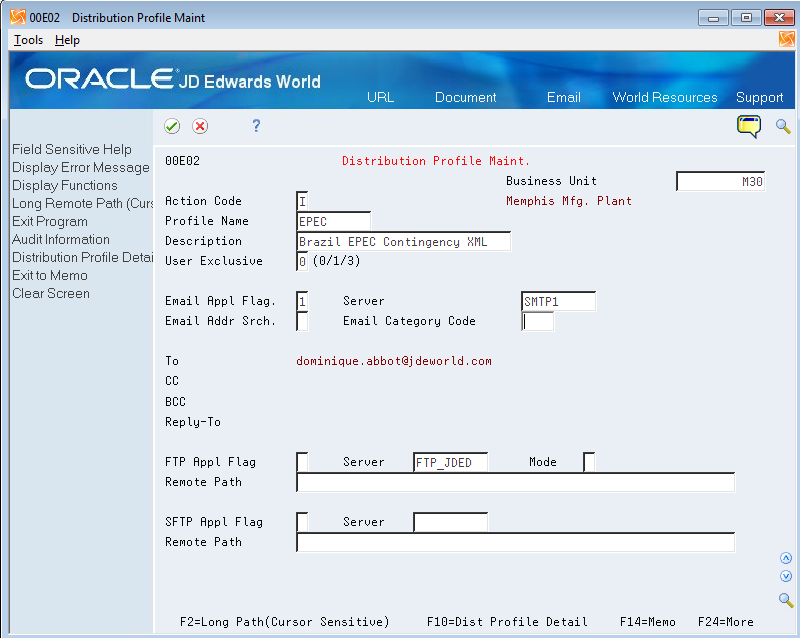Minimize the Distribution Profile Maint window

[x=713, y=18]
